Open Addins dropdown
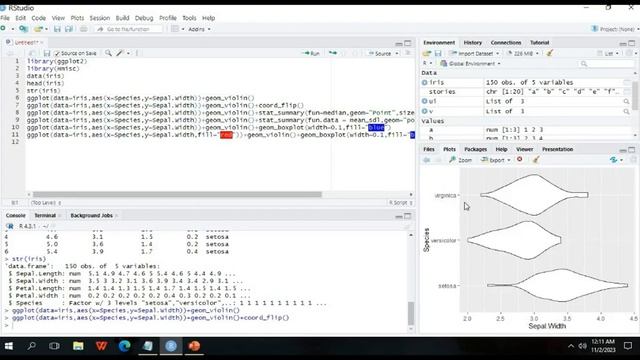This screenshot has height=360, width=640. point(199,29)
